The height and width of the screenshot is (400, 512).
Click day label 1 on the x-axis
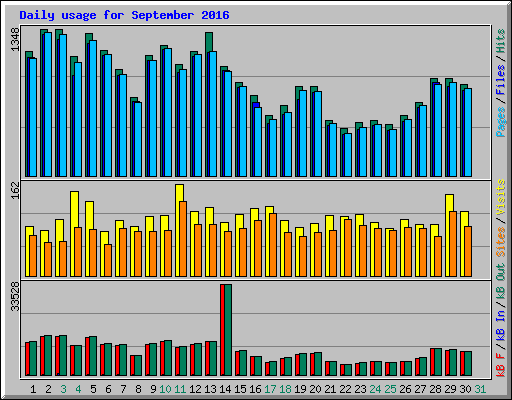(33, 389)
